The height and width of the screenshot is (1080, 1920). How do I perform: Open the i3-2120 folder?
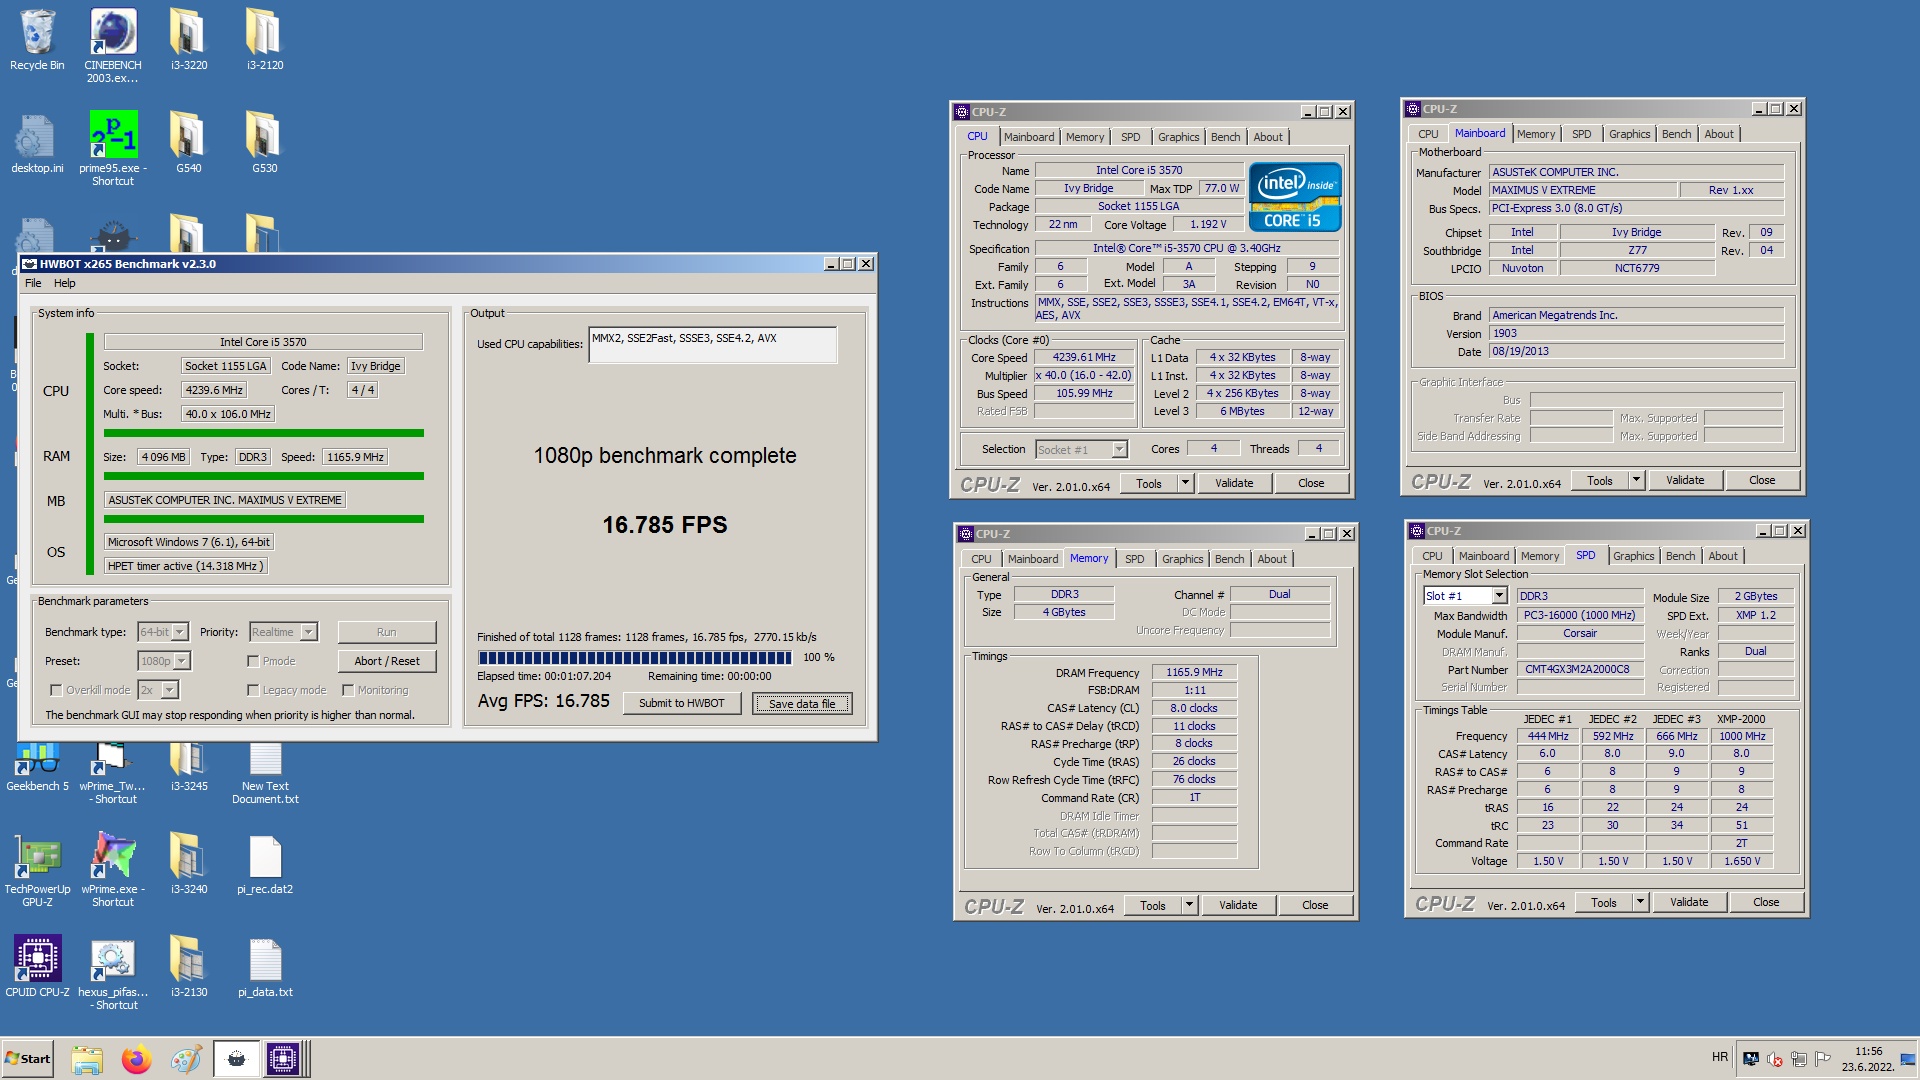pyautogui.click(x=265, y=40)
